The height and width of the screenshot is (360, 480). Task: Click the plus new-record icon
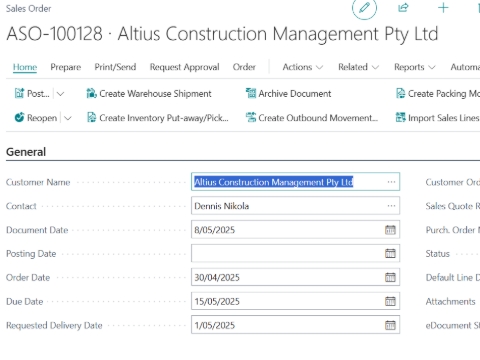point(443,7)
